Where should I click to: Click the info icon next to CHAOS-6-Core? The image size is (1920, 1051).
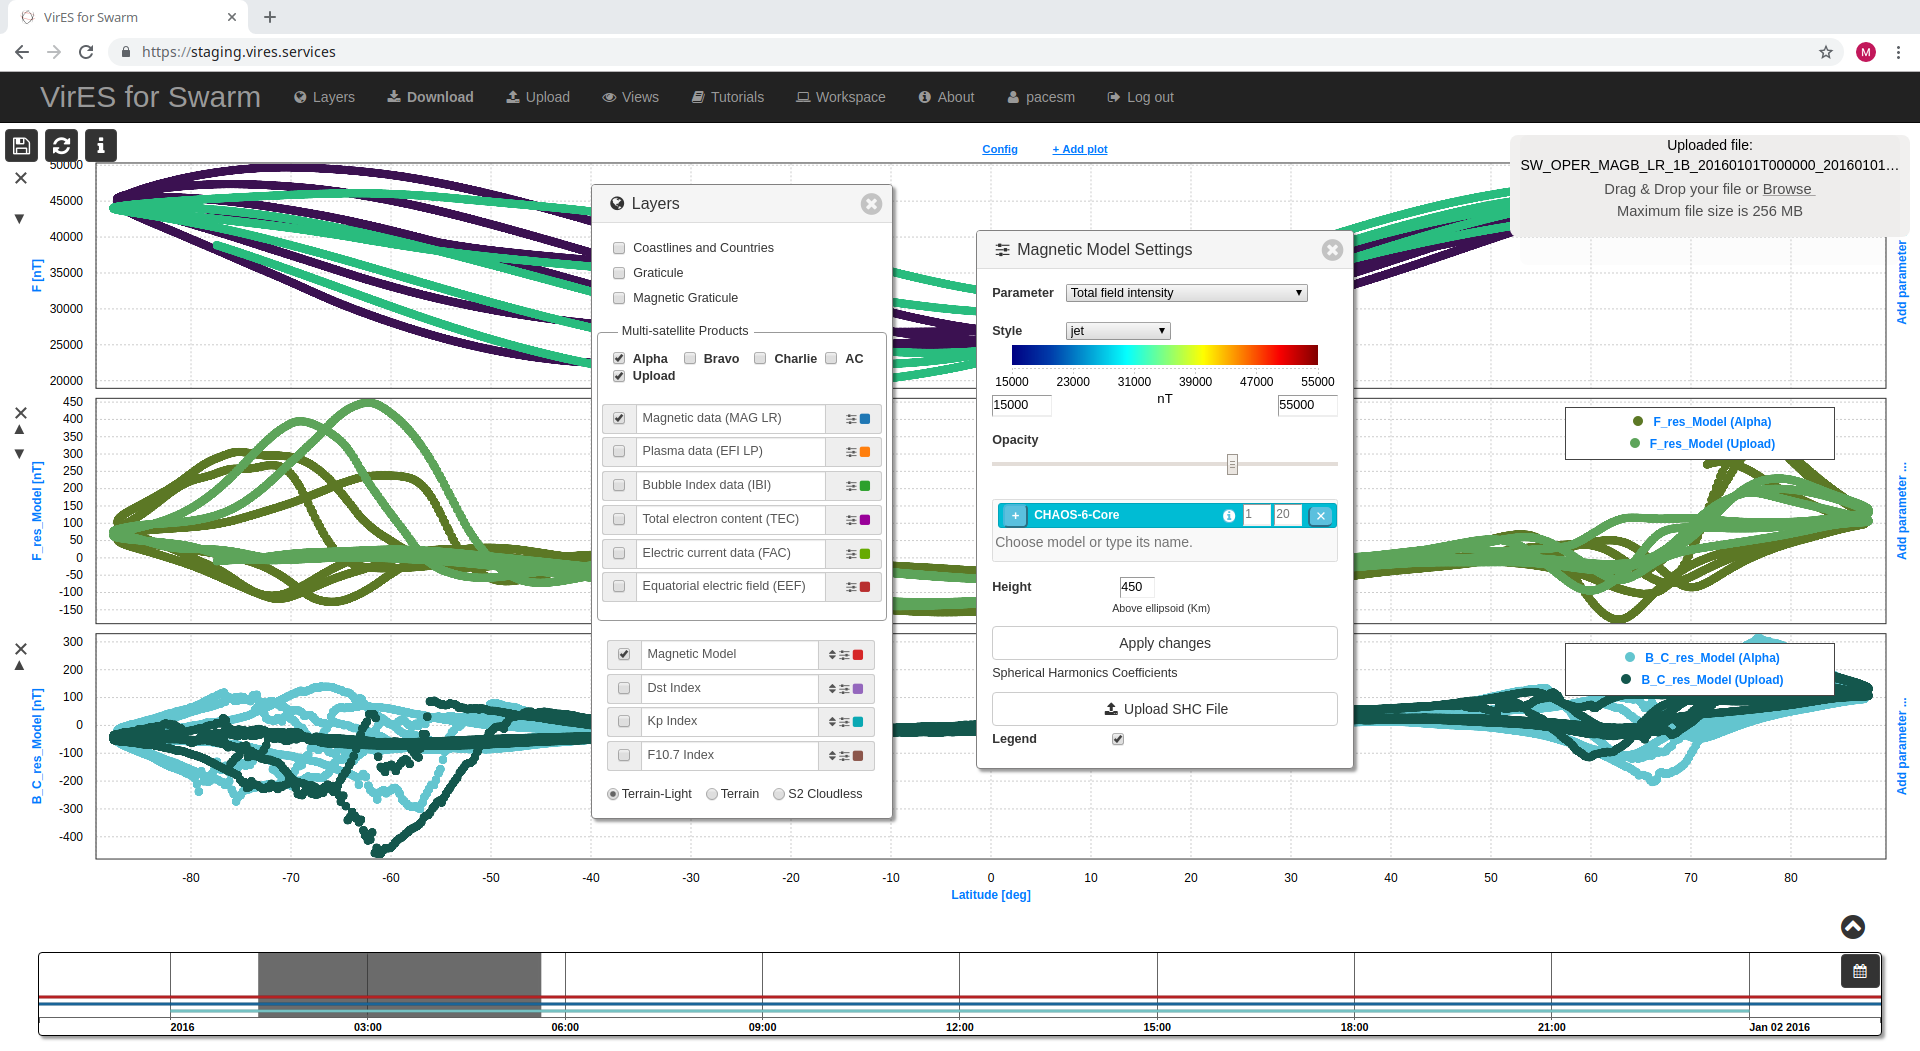(x=1228, y=515)
